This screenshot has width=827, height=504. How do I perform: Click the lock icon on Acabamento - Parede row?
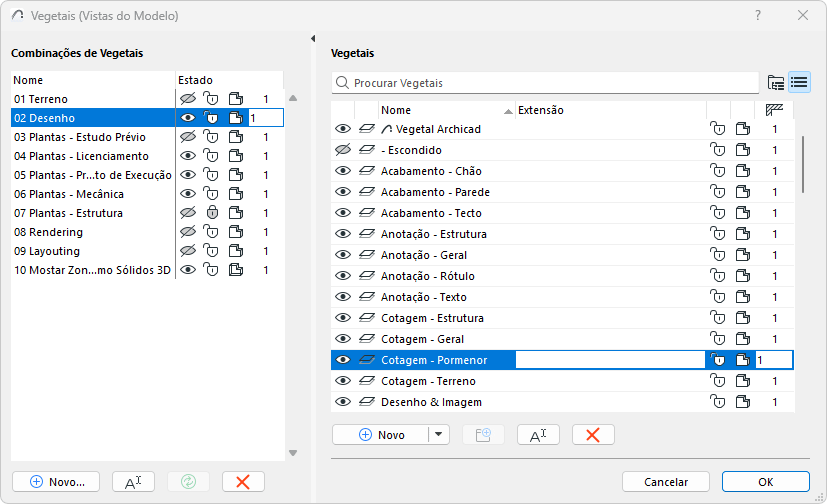[717, 192]
